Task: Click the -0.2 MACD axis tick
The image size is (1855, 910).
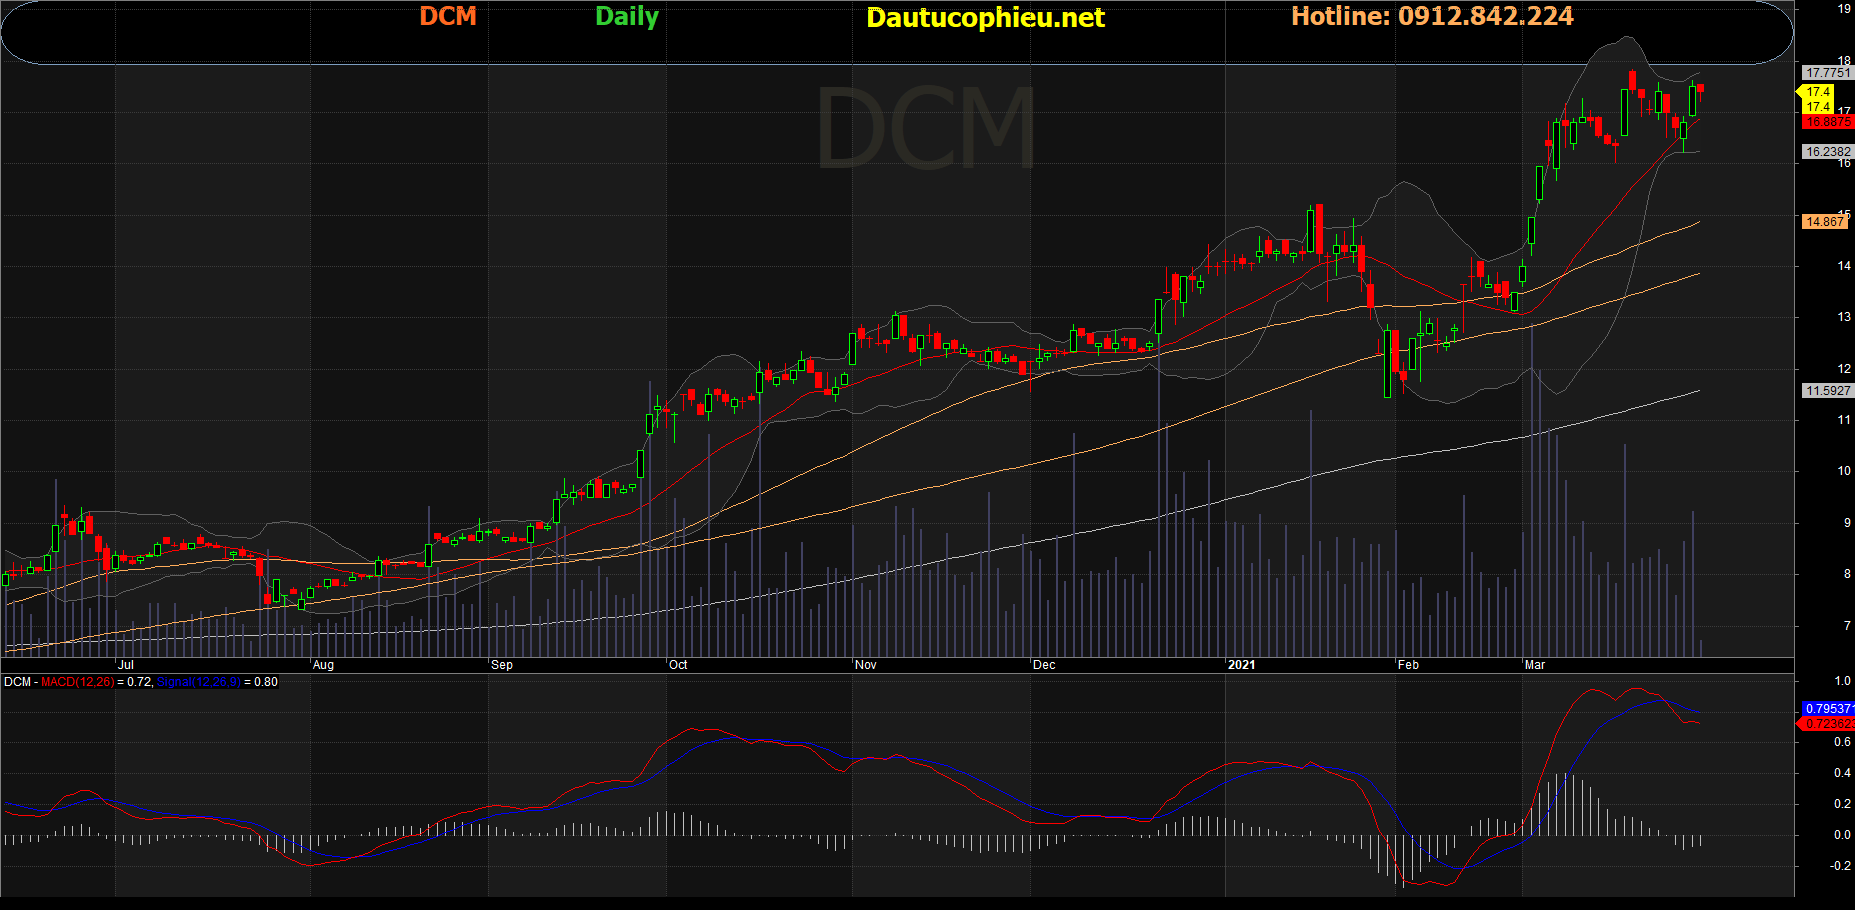Action: tap(1840, 865)
